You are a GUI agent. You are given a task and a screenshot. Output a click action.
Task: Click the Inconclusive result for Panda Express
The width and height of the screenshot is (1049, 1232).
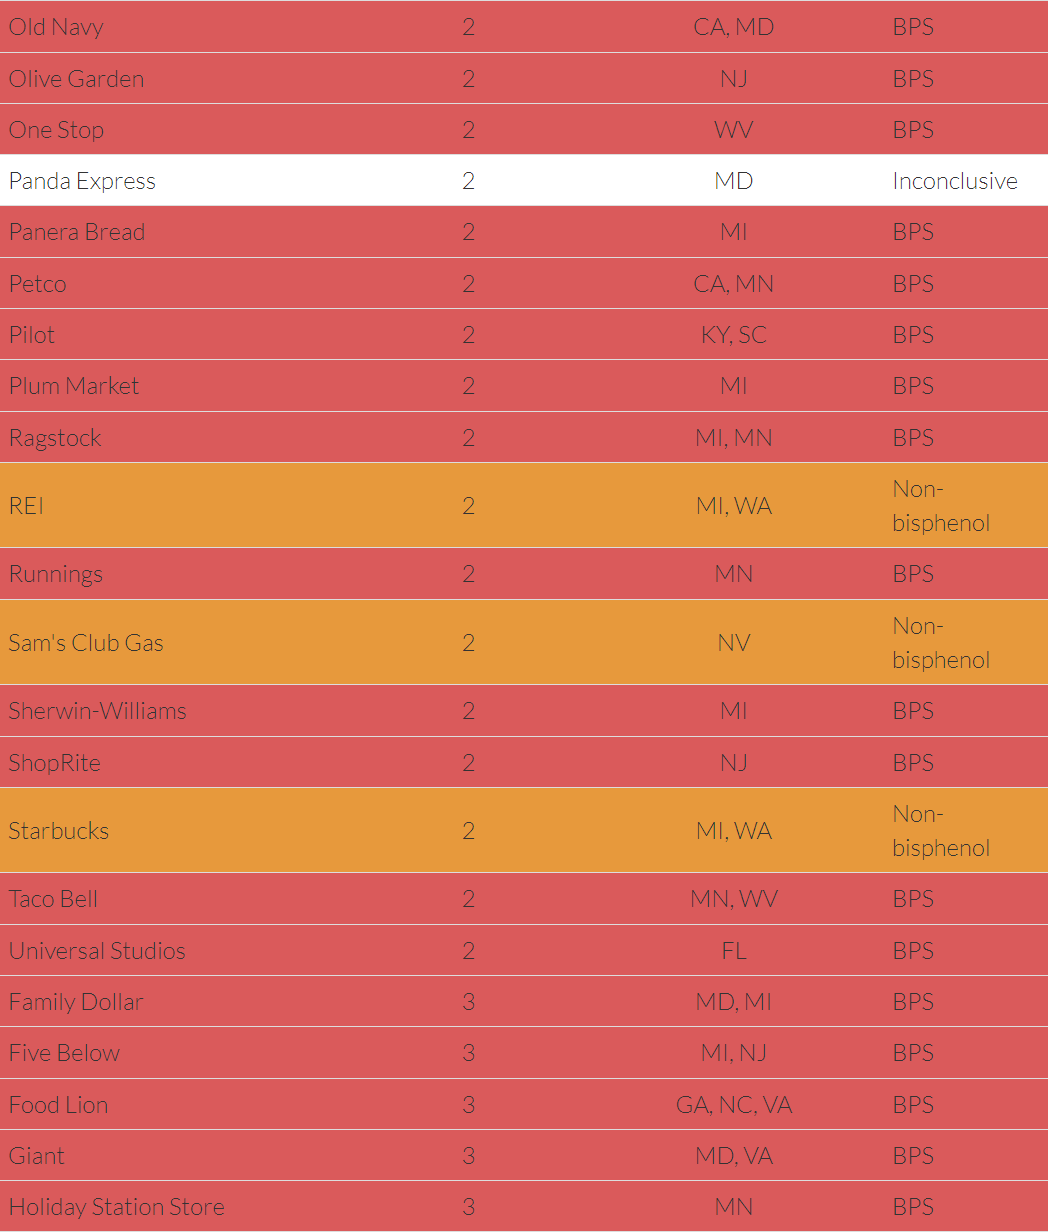(x=955, y=181)
